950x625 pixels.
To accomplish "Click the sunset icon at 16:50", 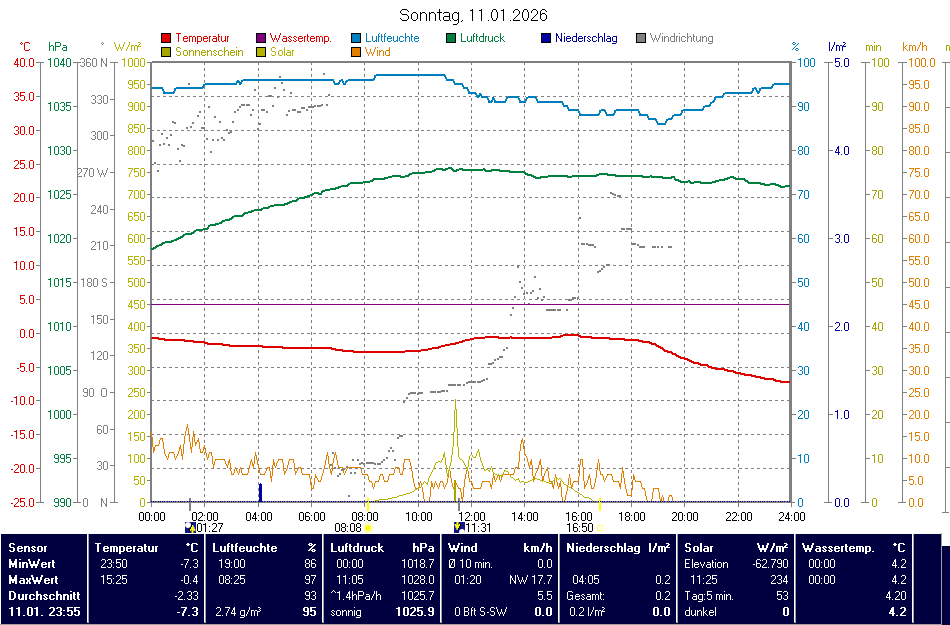I will coord(600,527).
